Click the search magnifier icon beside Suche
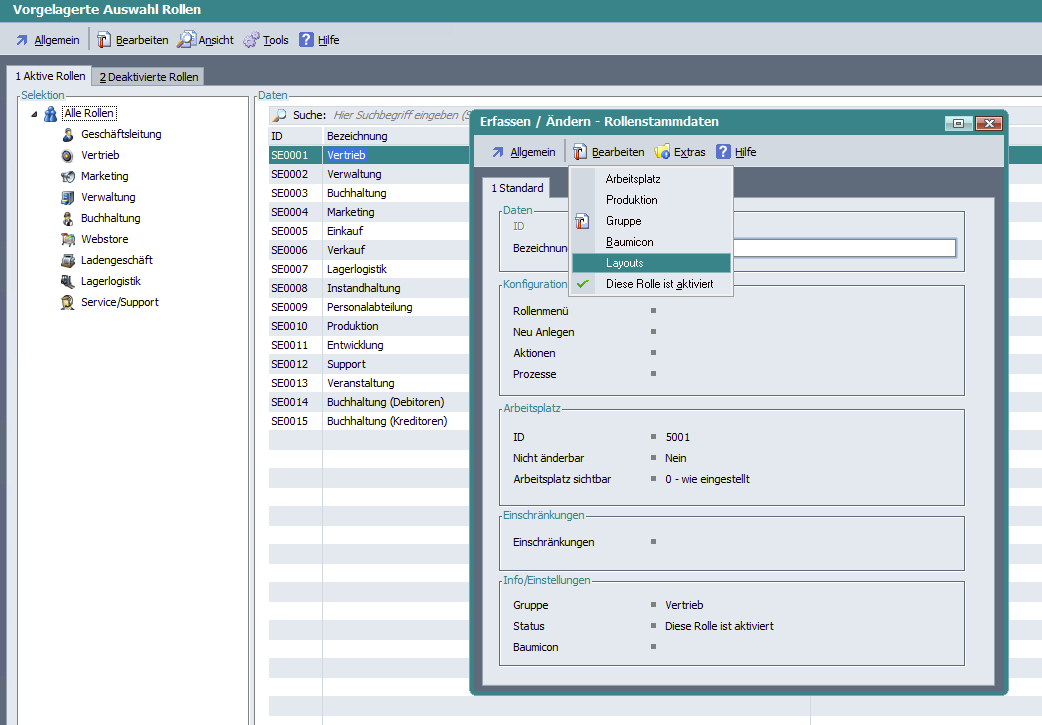This screenshot has height=725, width=1042. (280, 116)
